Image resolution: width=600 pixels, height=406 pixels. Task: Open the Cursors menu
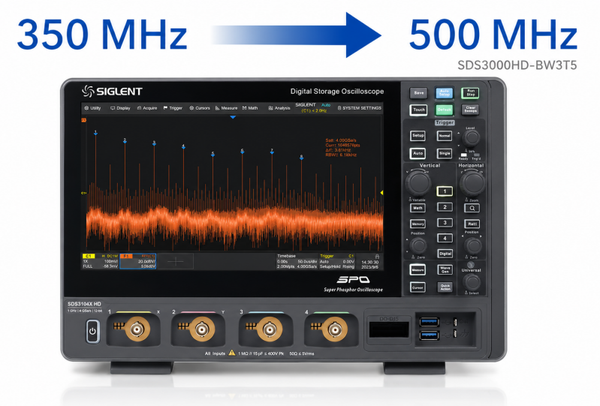pyautogui.click(x=200, y=108)
